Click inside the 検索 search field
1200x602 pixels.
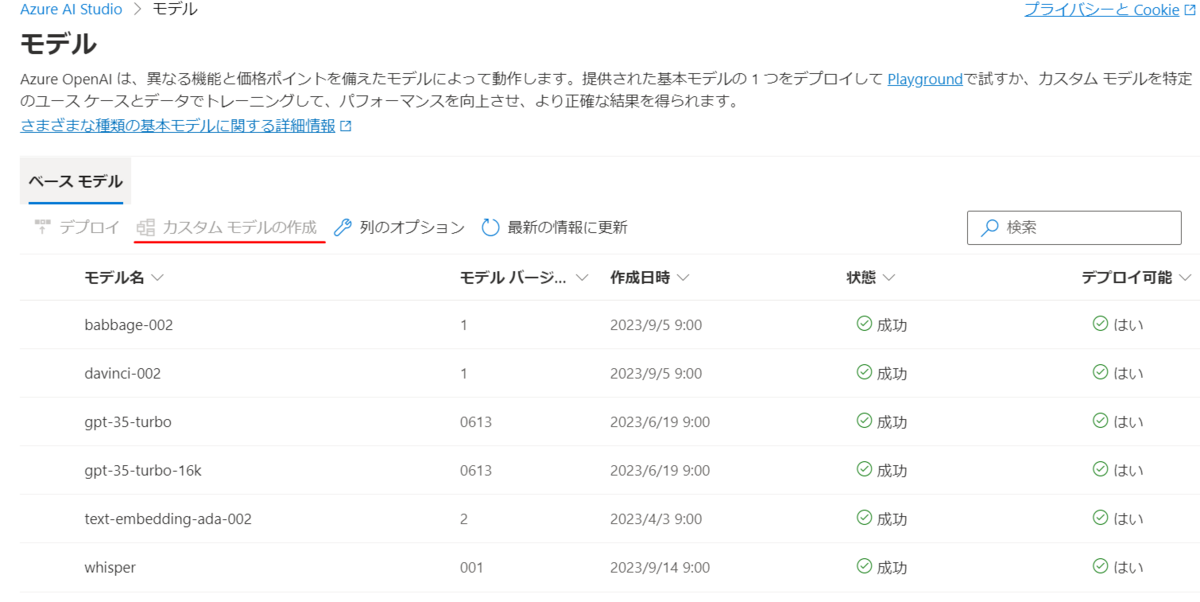pos(1074,227)
